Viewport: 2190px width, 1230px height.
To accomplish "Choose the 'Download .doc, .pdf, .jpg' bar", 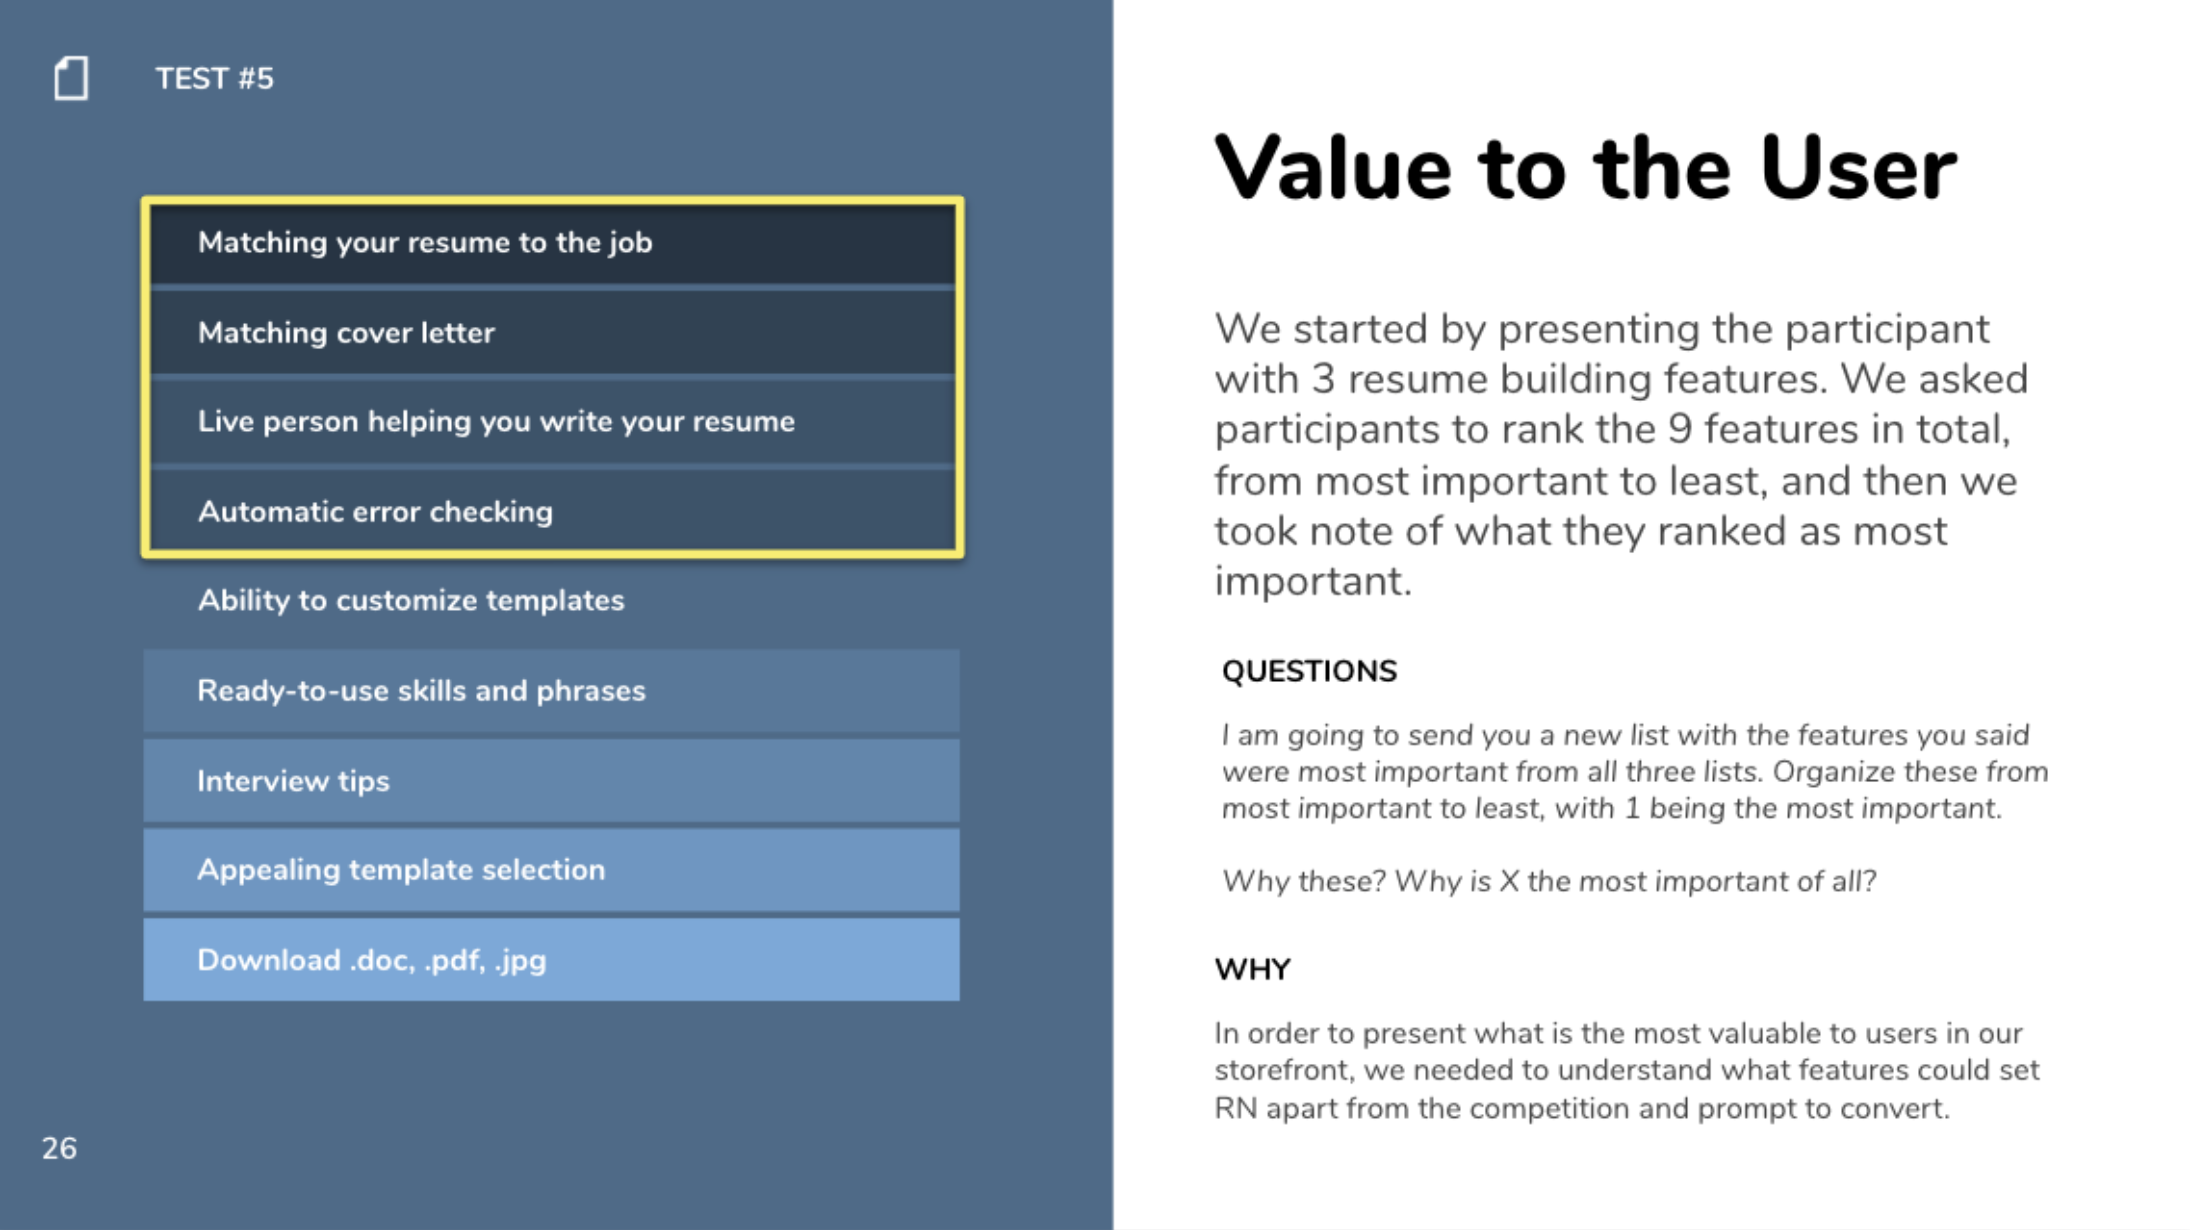I will [552, 959].
